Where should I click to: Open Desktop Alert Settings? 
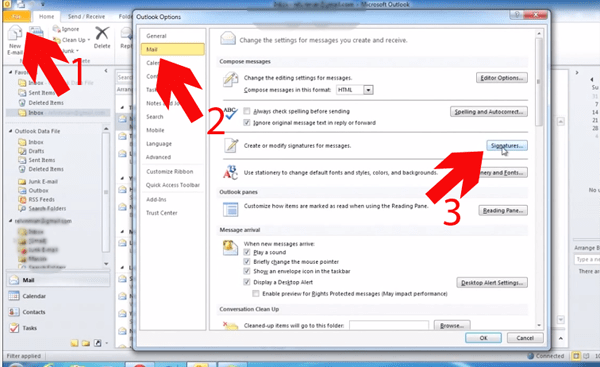point(492,283)
